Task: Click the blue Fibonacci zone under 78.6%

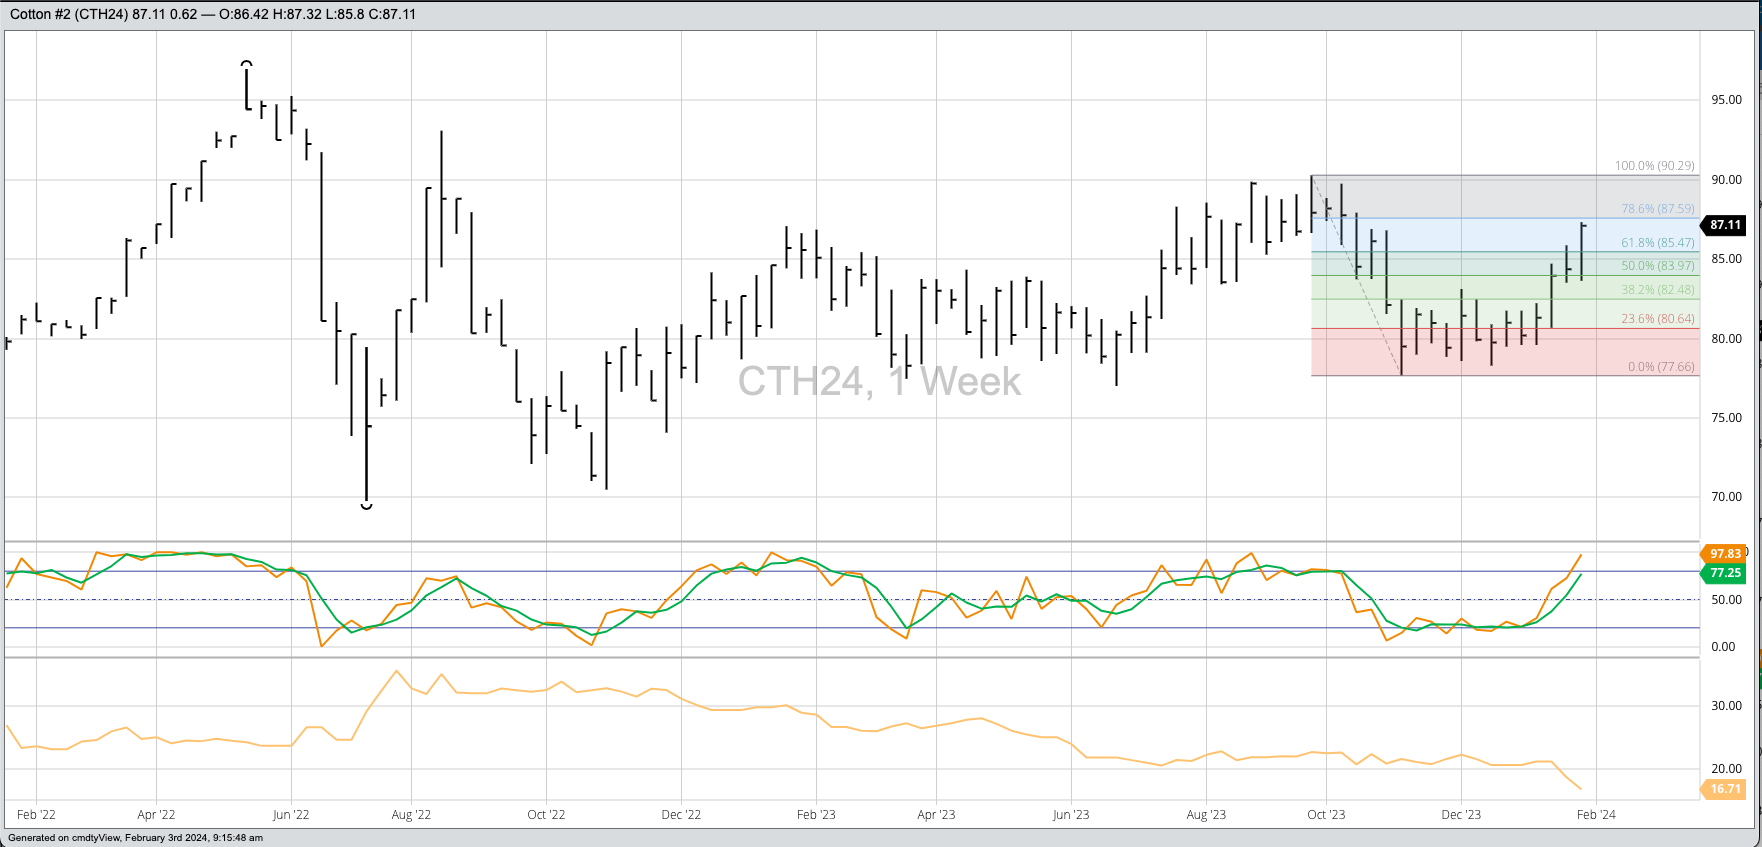Action: 1505,235
